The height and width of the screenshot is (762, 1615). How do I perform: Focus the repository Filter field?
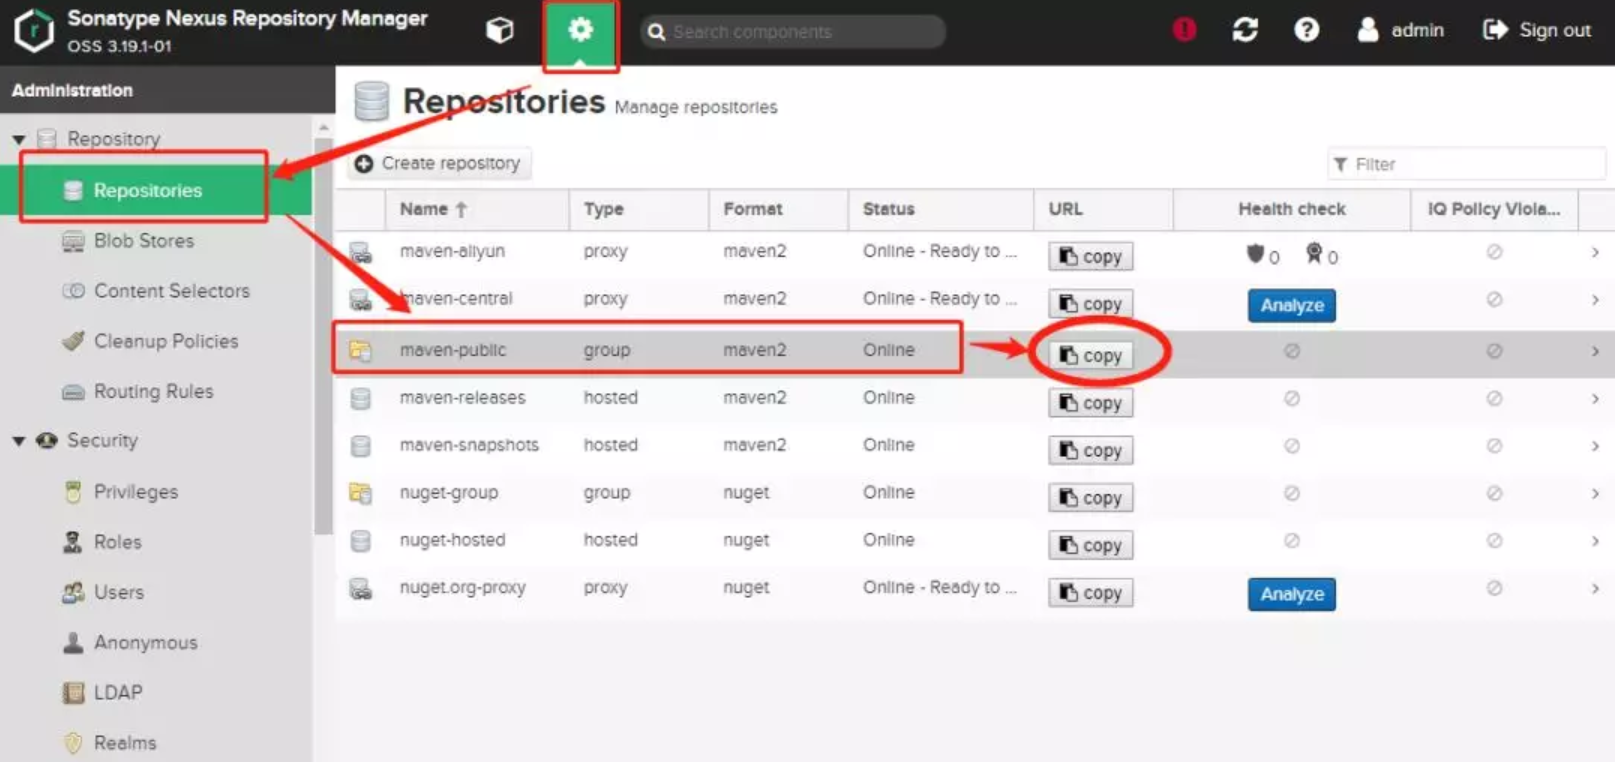pos(1466,164)
